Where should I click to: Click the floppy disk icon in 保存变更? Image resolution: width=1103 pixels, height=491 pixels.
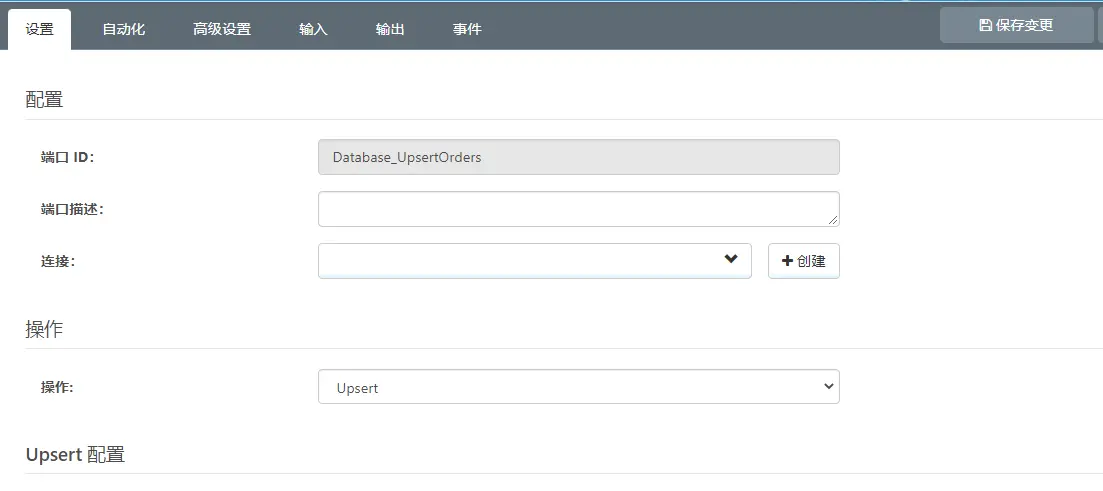[985, 25]
